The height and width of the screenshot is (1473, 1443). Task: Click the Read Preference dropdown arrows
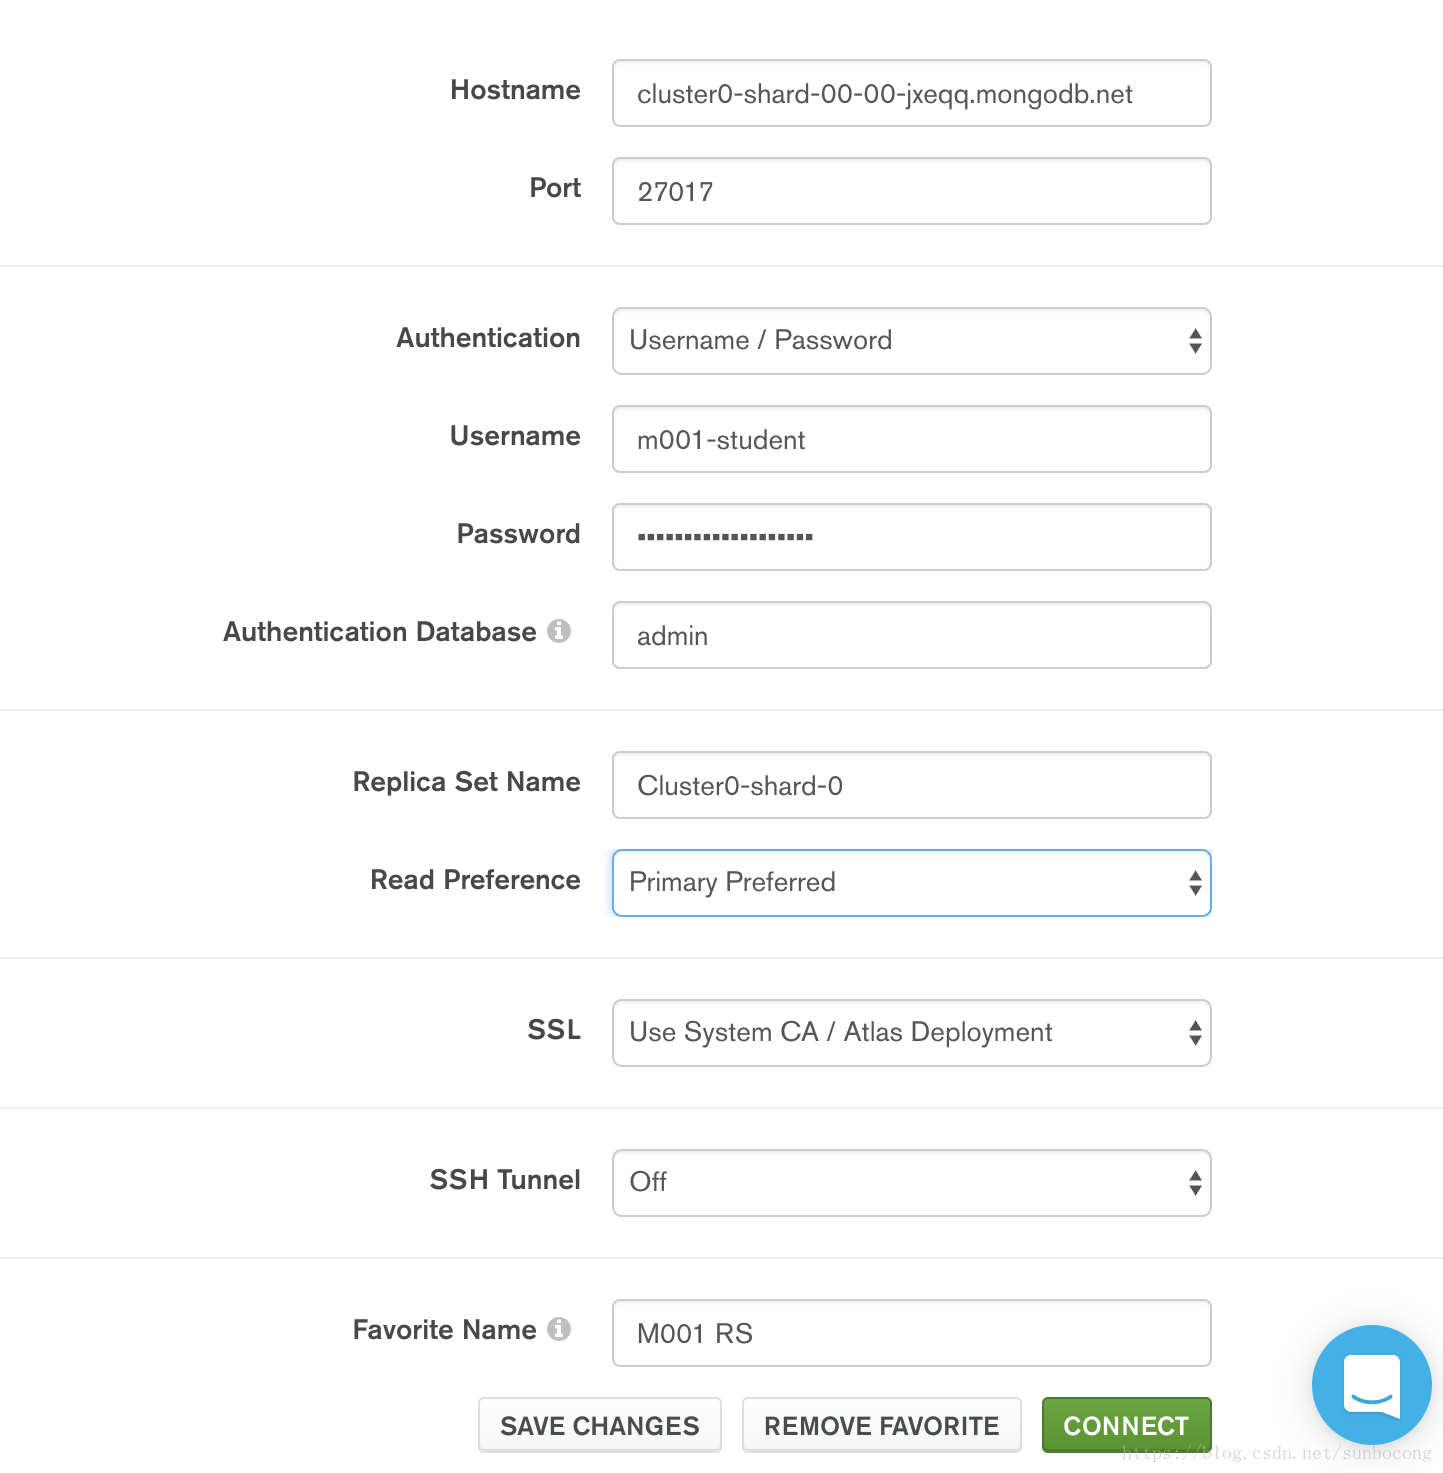coord(1195,883)
